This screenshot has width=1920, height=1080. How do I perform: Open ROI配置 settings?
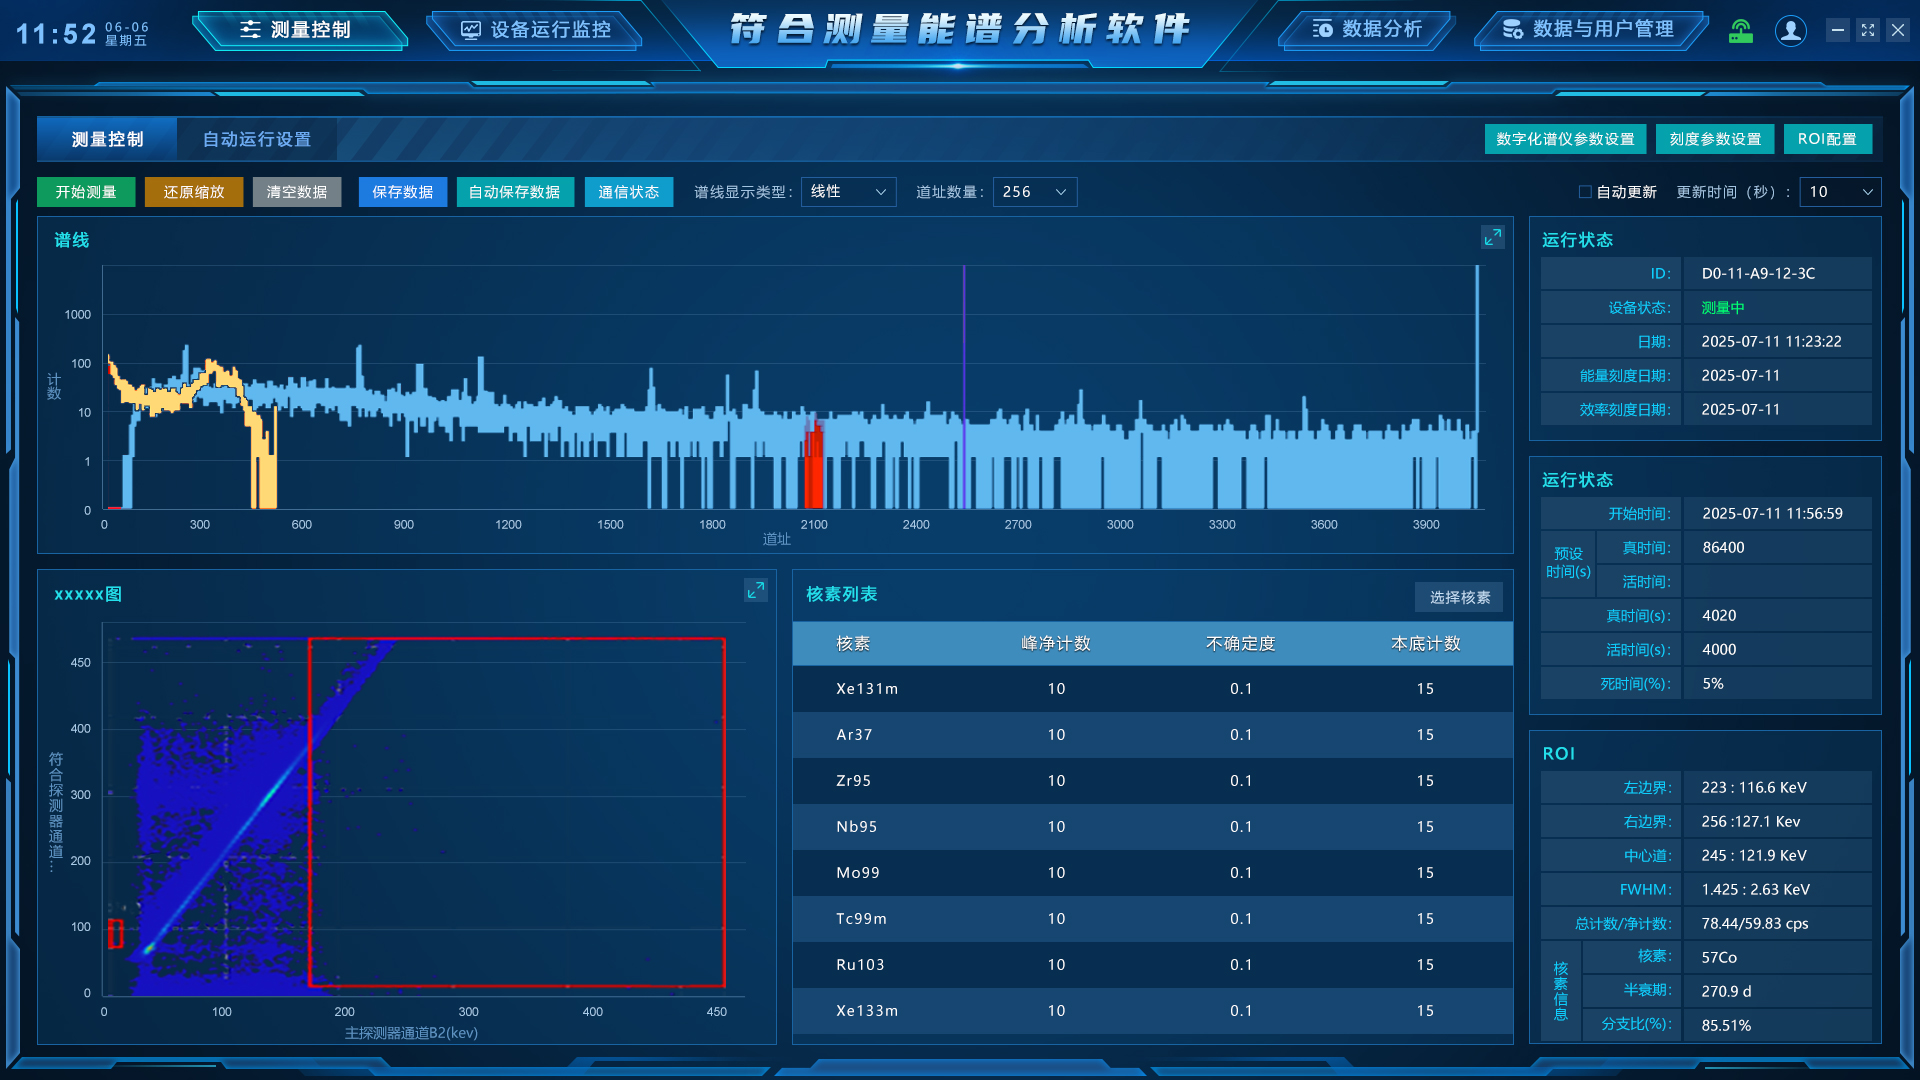tap(1827, 139)
